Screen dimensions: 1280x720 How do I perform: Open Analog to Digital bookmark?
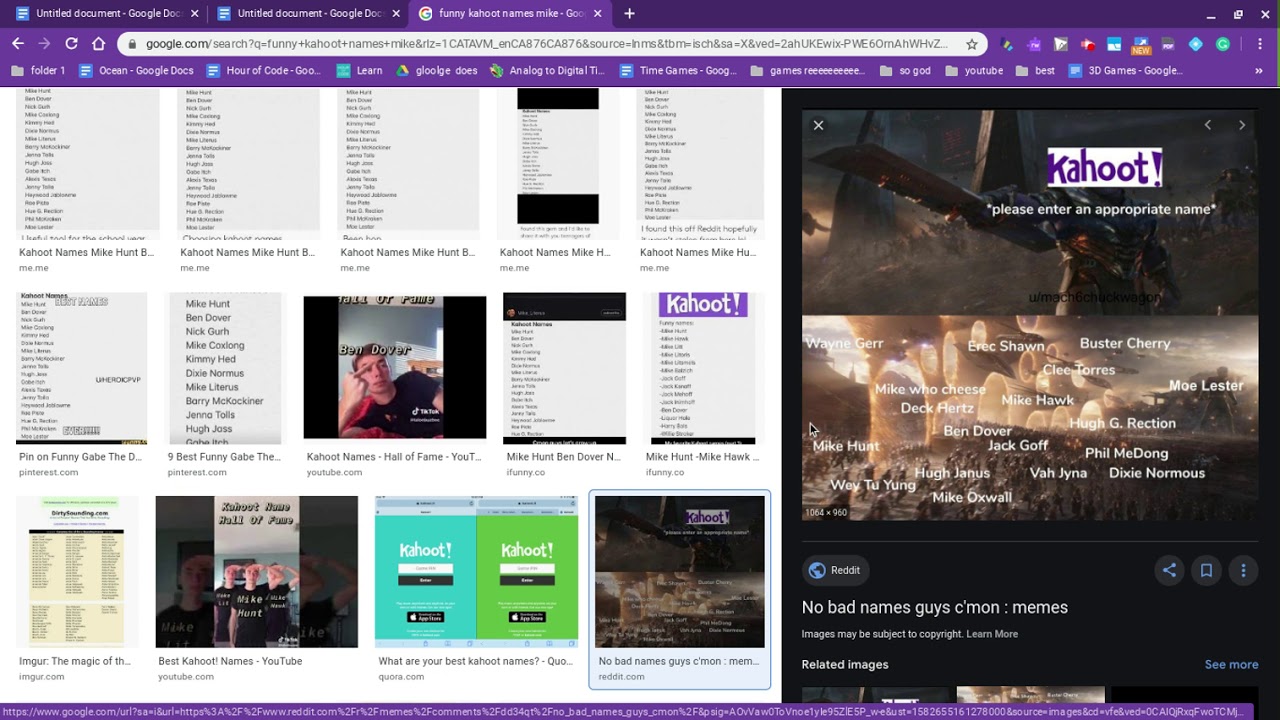coord(548,71)
